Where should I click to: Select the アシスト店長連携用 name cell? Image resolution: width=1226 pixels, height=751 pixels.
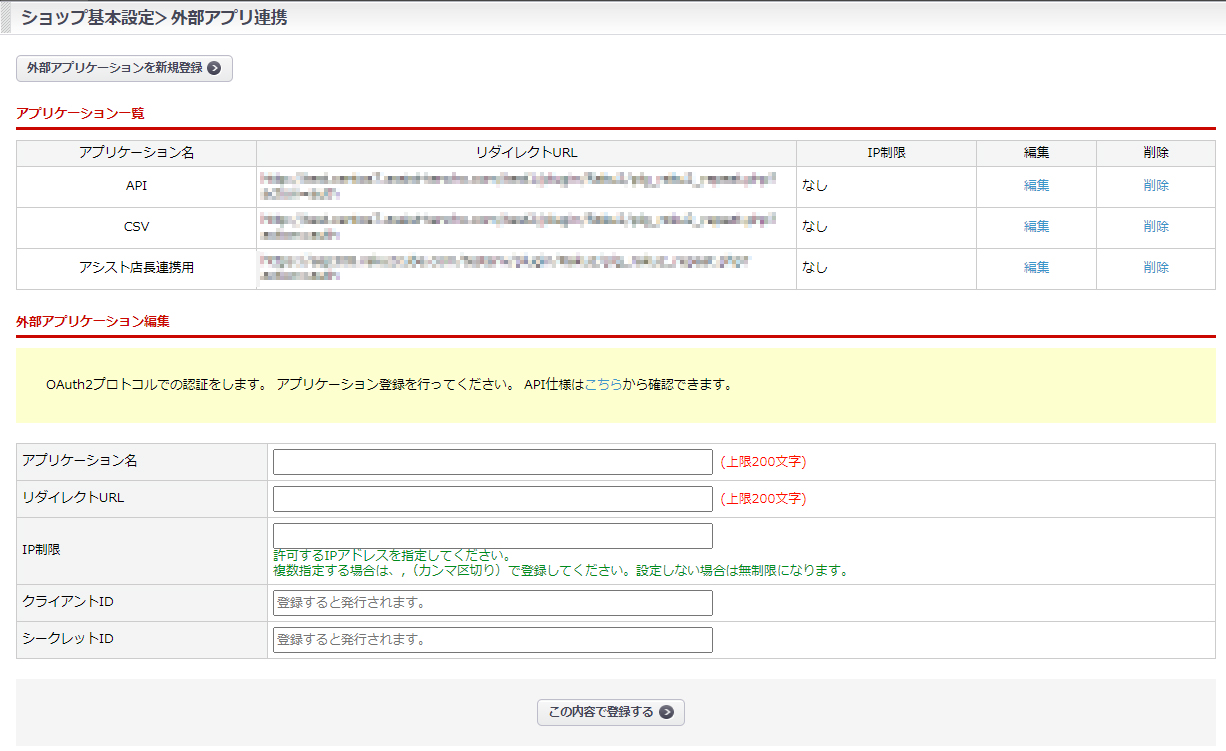click(136, 268)
